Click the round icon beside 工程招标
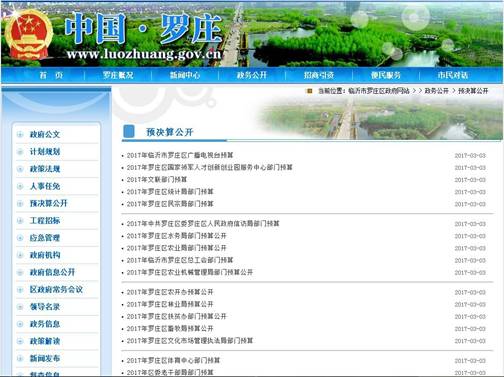Screen dimensions: 504x377 [20, 221]
